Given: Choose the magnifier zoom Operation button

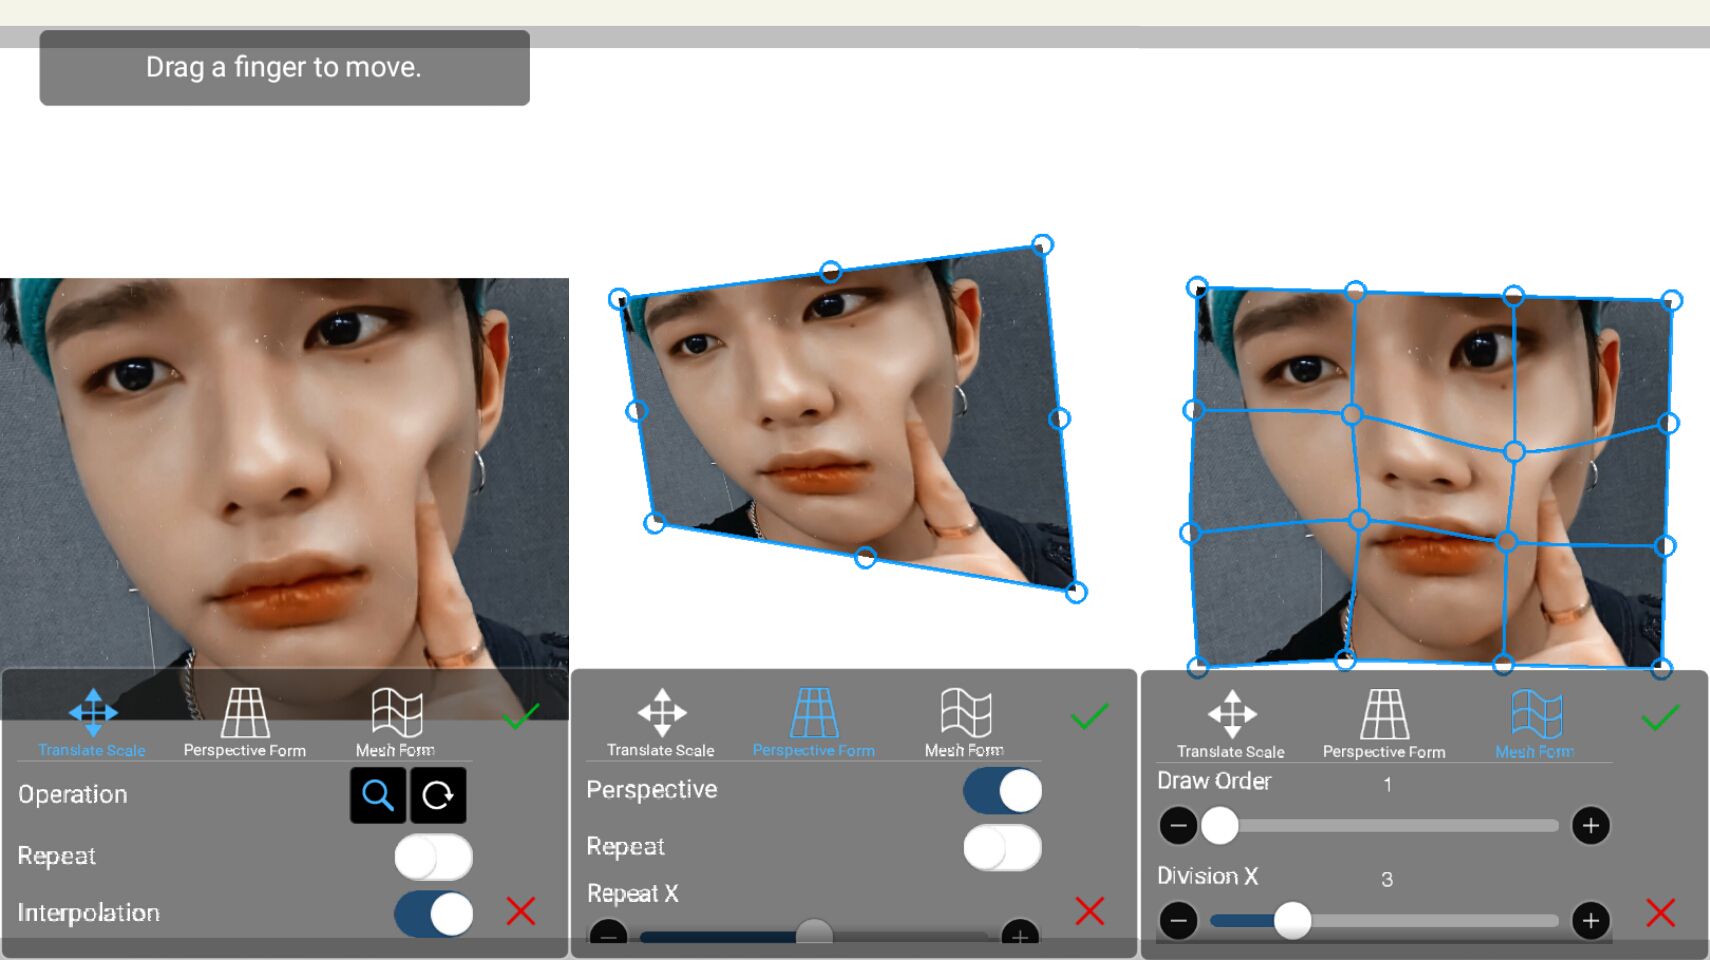Looking at the screenshot, I should point(378,795).
